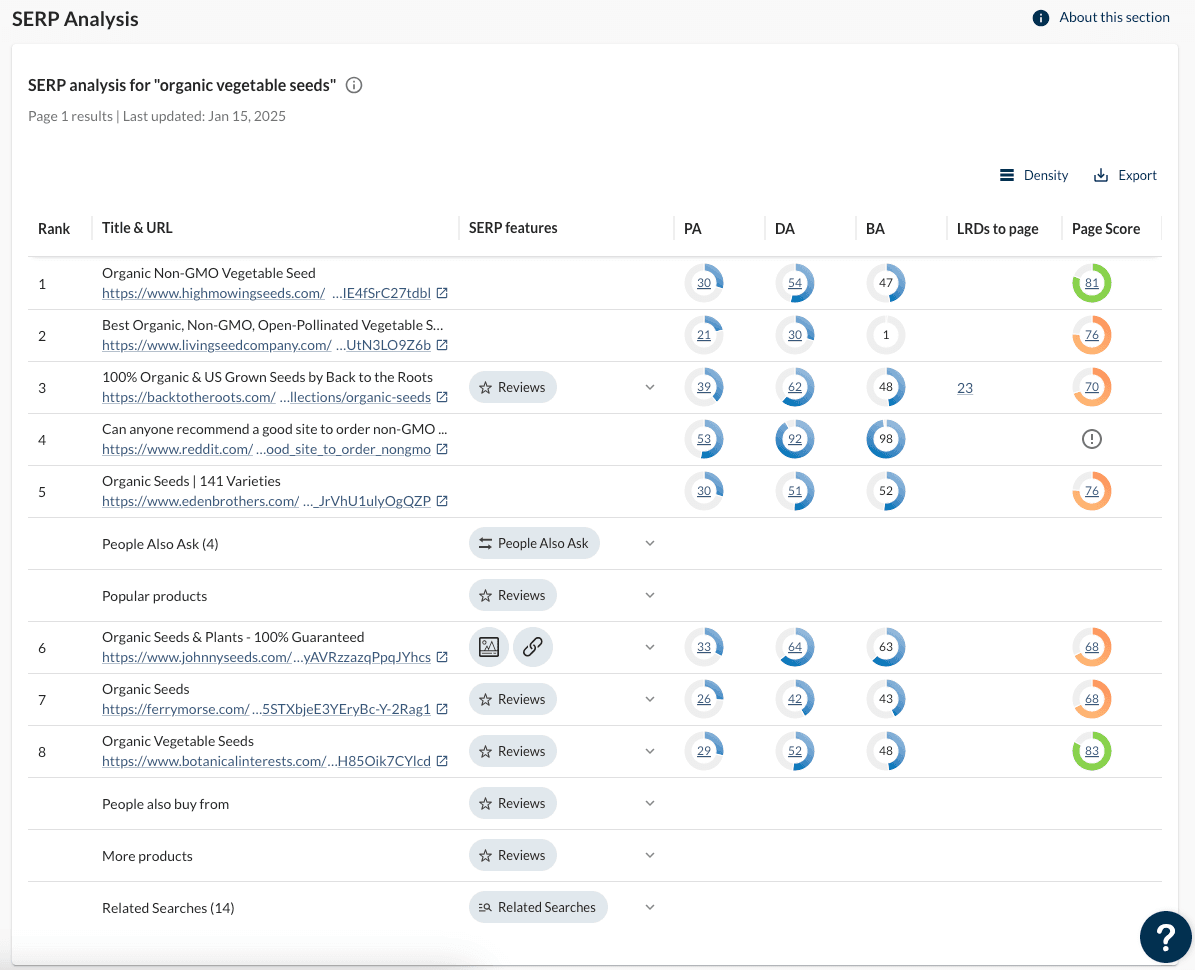Click the image pack icon for johnnyseeds
This screenshot has height=970, width=1195.
[488, 647]
